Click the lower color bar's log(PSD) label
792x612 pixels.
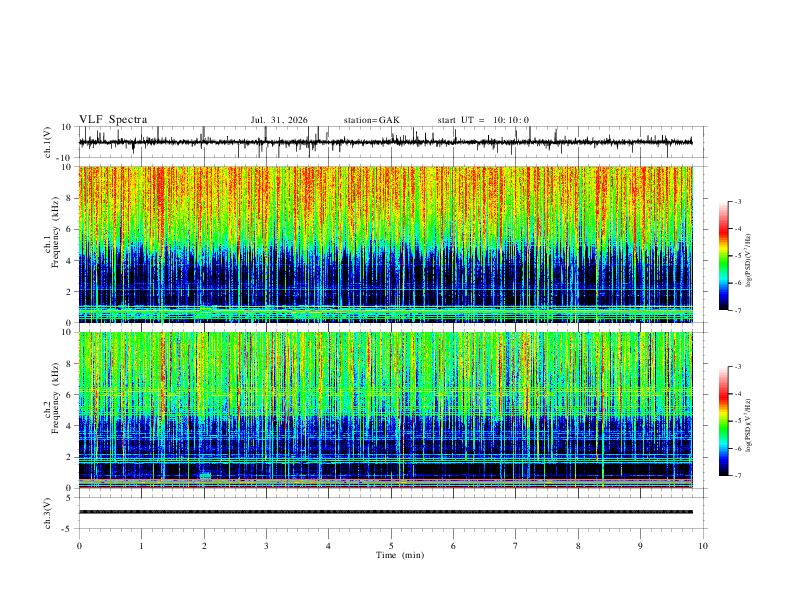[749, 425]
